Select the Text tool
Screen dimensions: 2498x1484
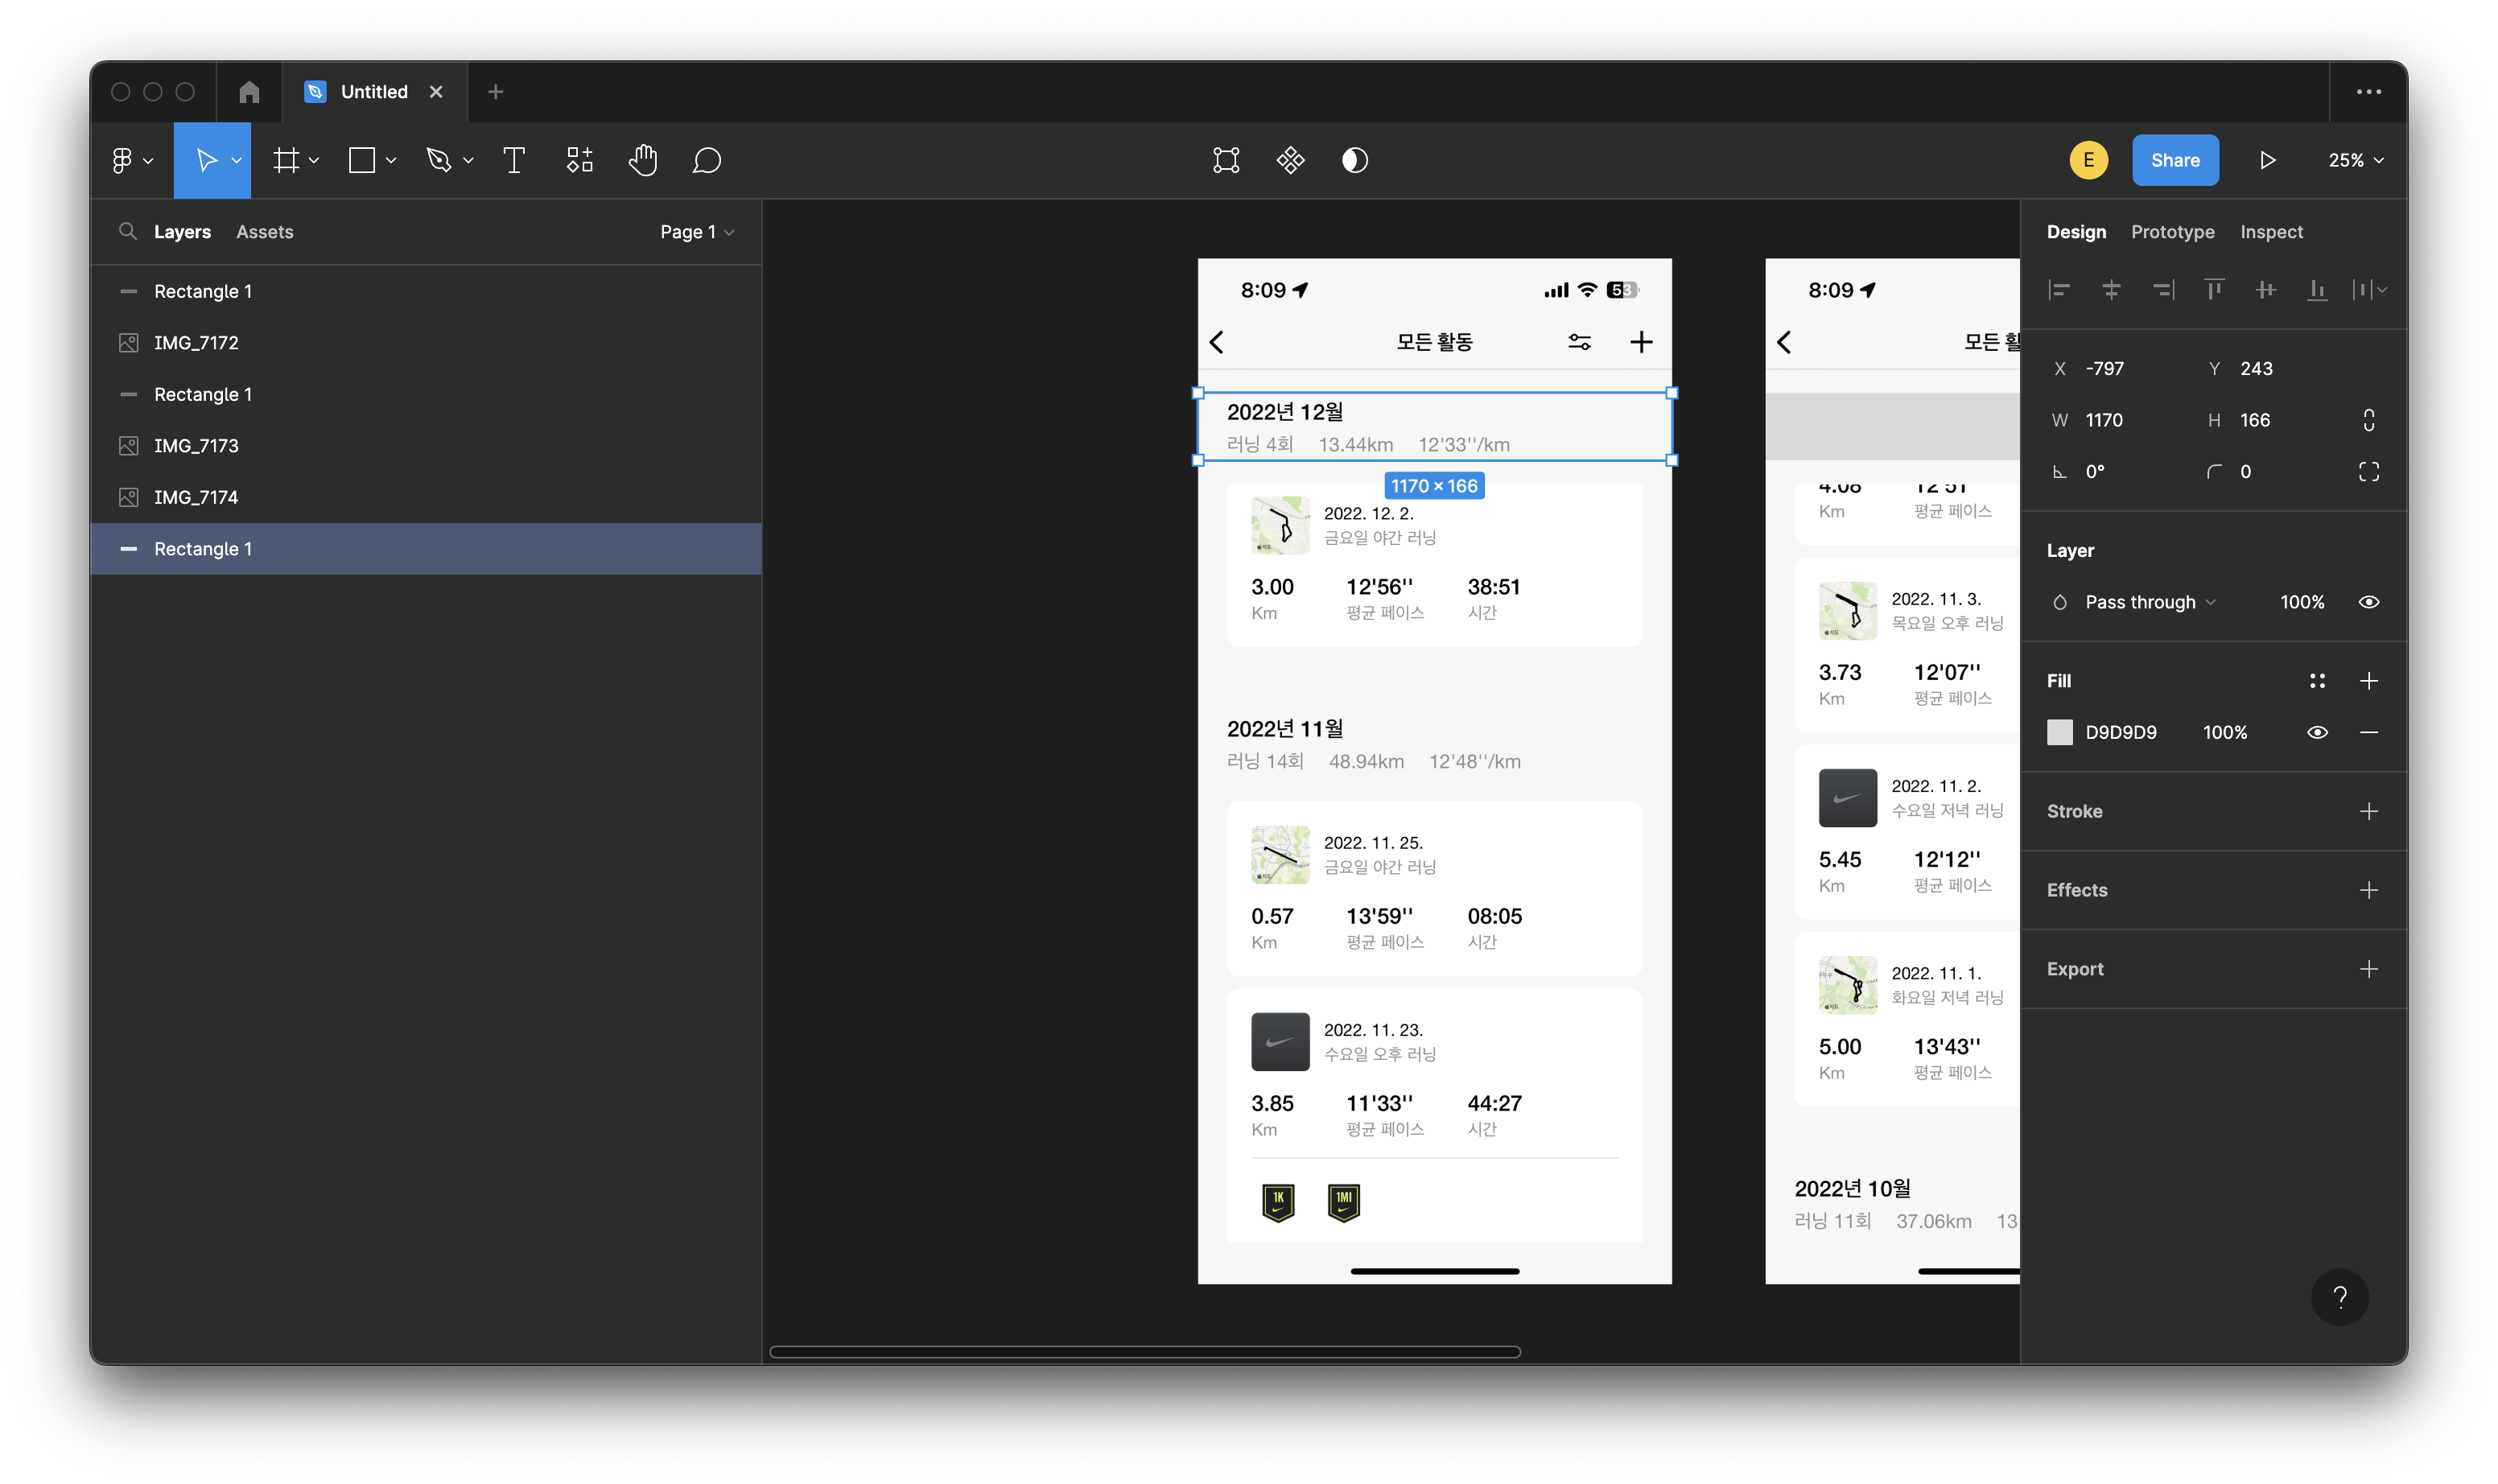click(514, 160)
